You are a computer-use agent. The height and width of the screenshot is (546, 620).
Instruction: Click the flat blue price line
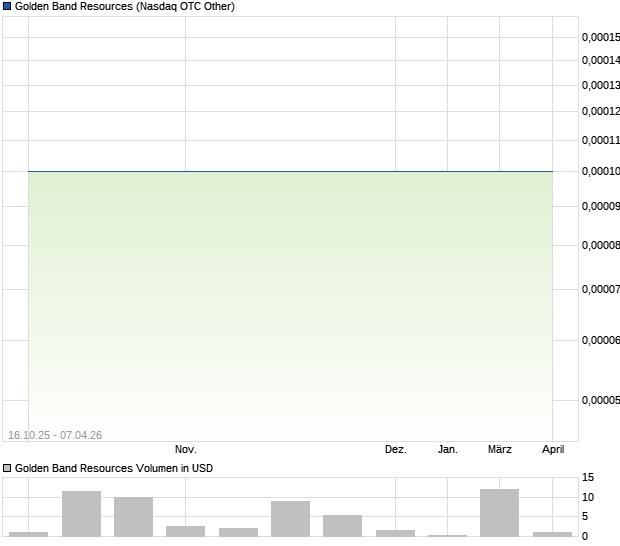pyautogui.click(x=290, y=172)
